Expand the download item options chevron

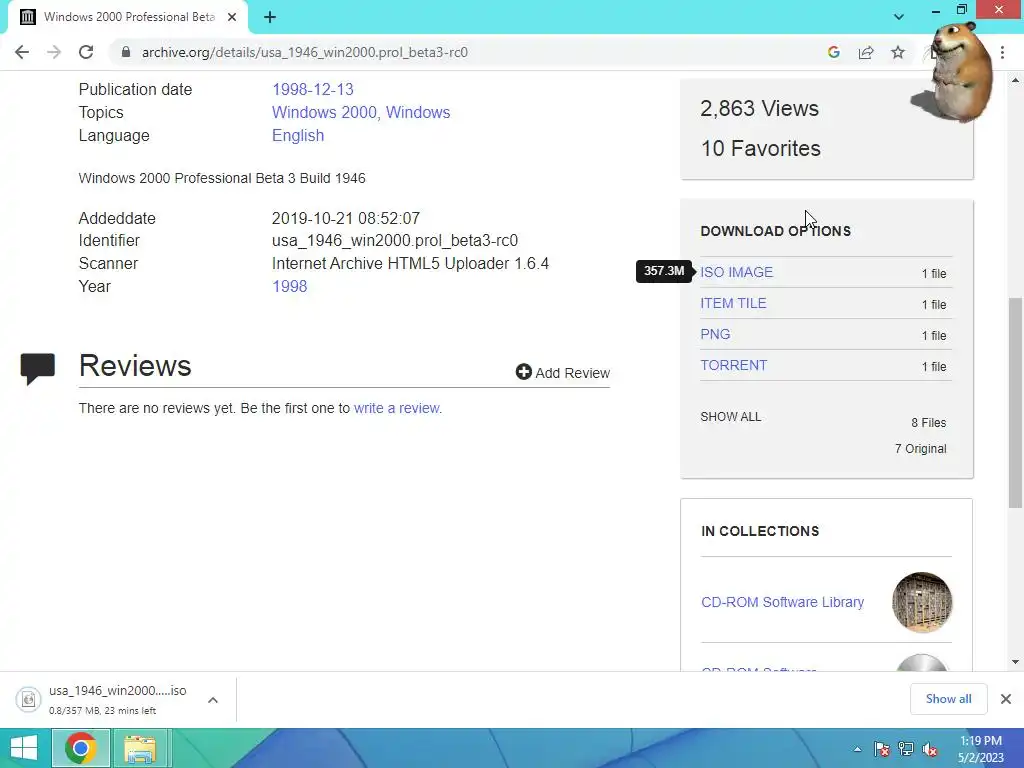click(x=213, y=700)
